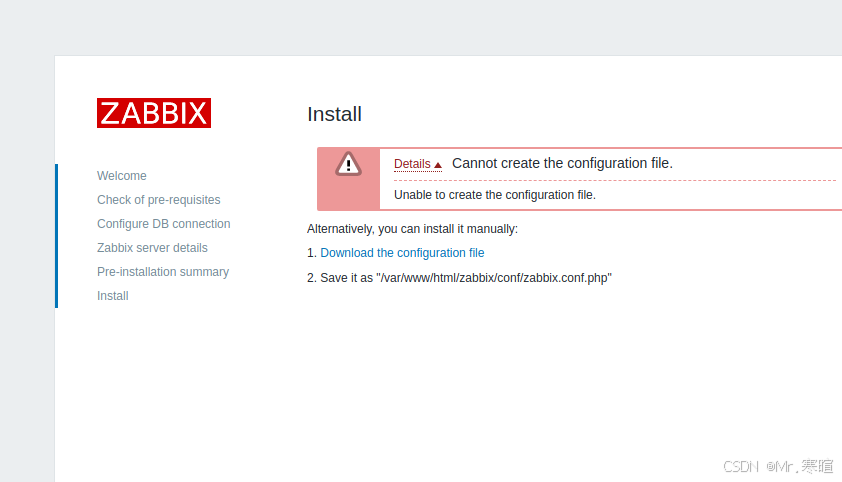Viewport: 842px width, 482px height.
Task: Select the Install step in sidebar
Action: click(x=113, y=296)
